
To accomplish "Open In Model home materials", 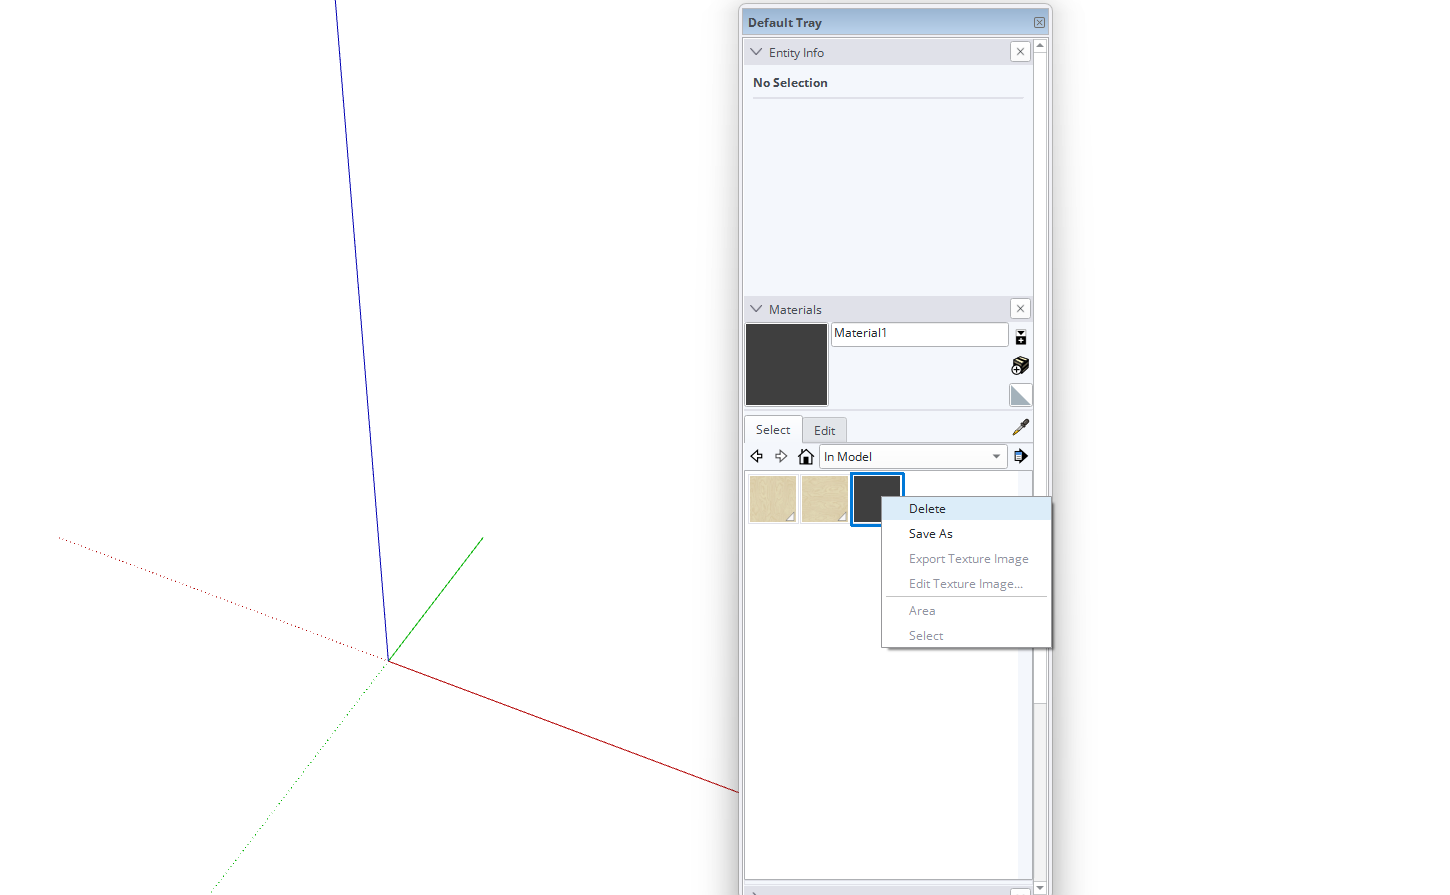I will pyautogui.click(x=806, y=457).
